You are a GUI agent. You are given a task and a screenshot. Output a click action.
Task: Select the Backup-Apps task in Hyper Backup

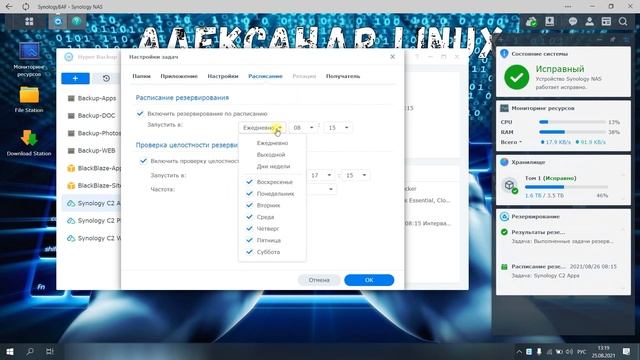click(92, 98)
